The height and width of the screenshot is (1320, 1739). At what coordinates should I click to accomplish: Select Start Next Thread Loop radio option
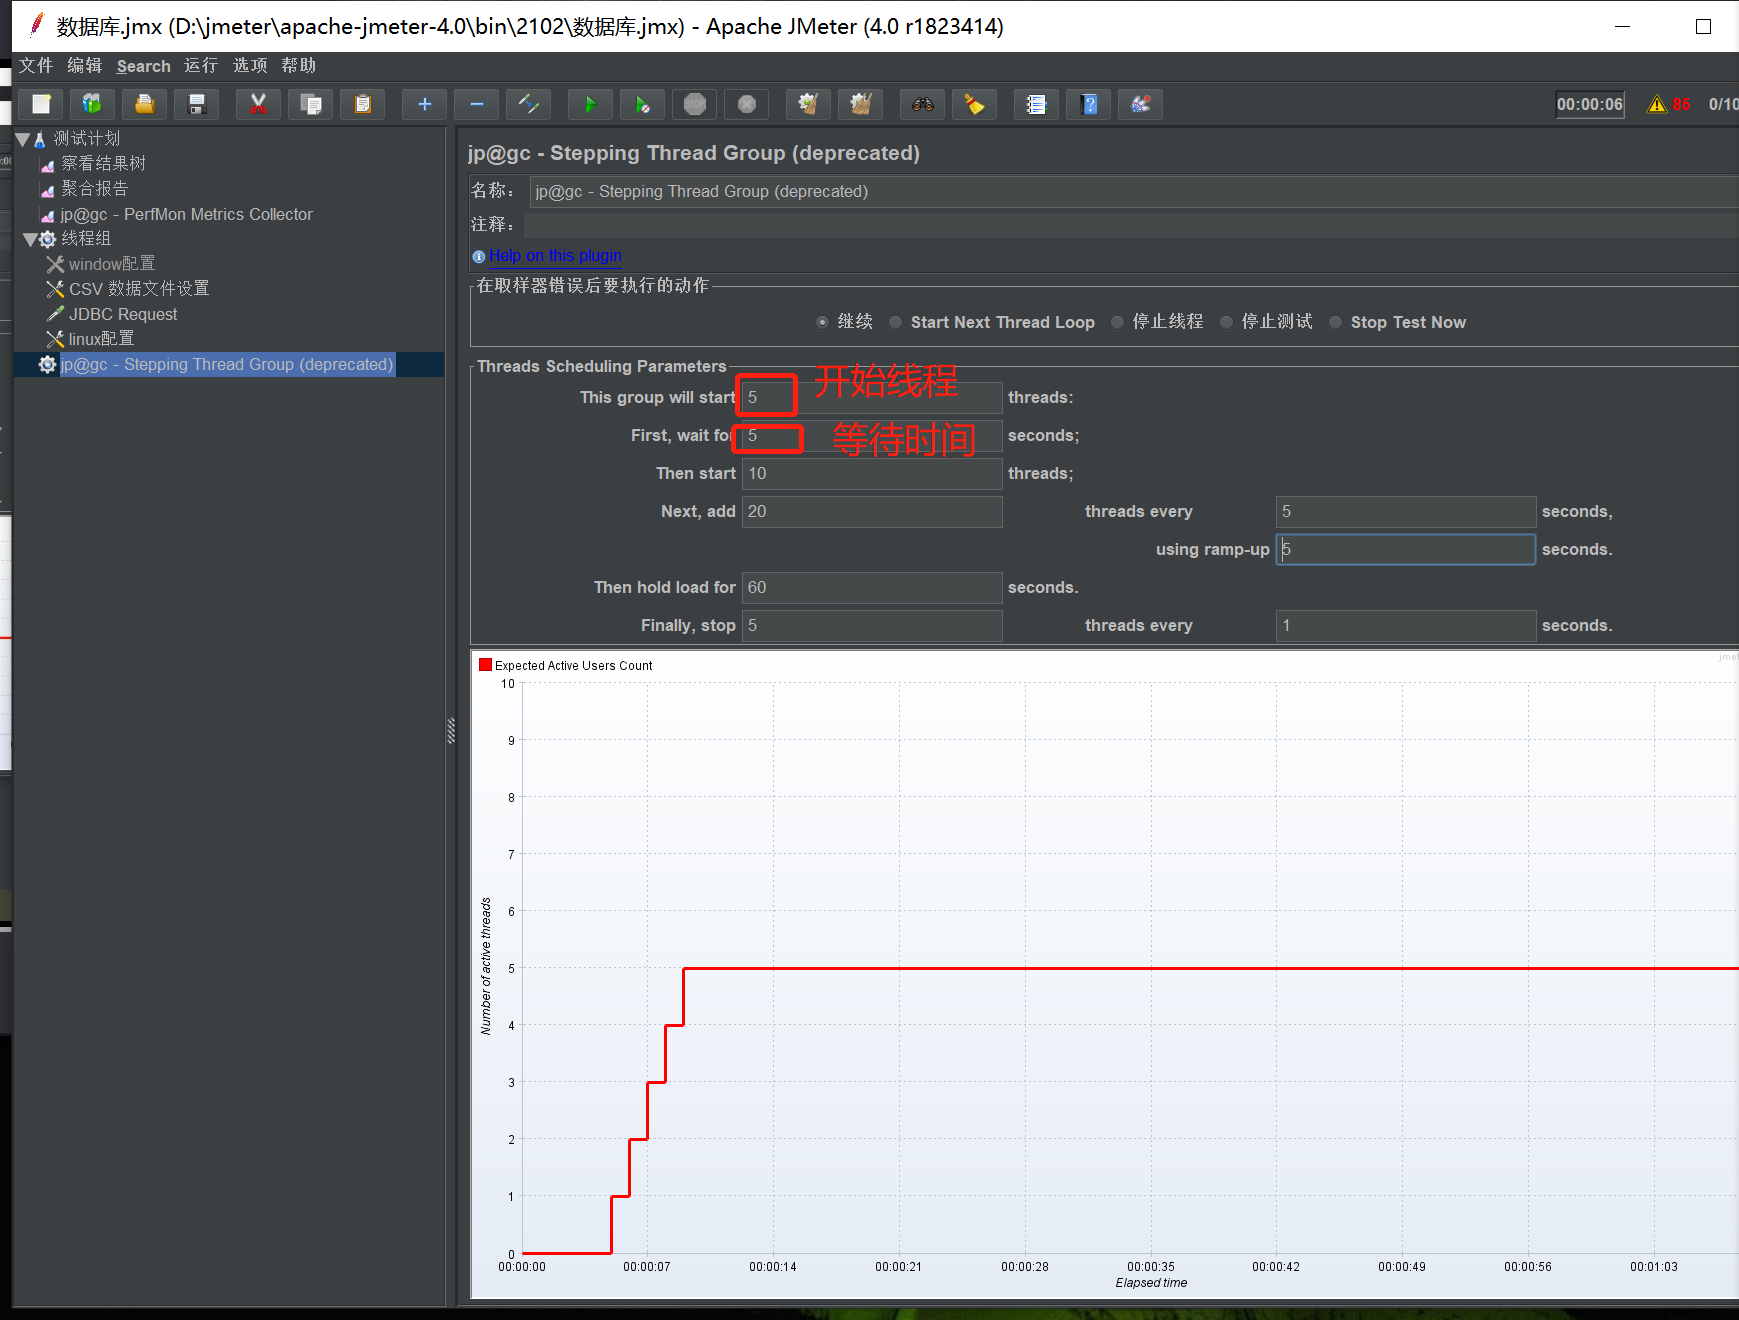(895, 322)
